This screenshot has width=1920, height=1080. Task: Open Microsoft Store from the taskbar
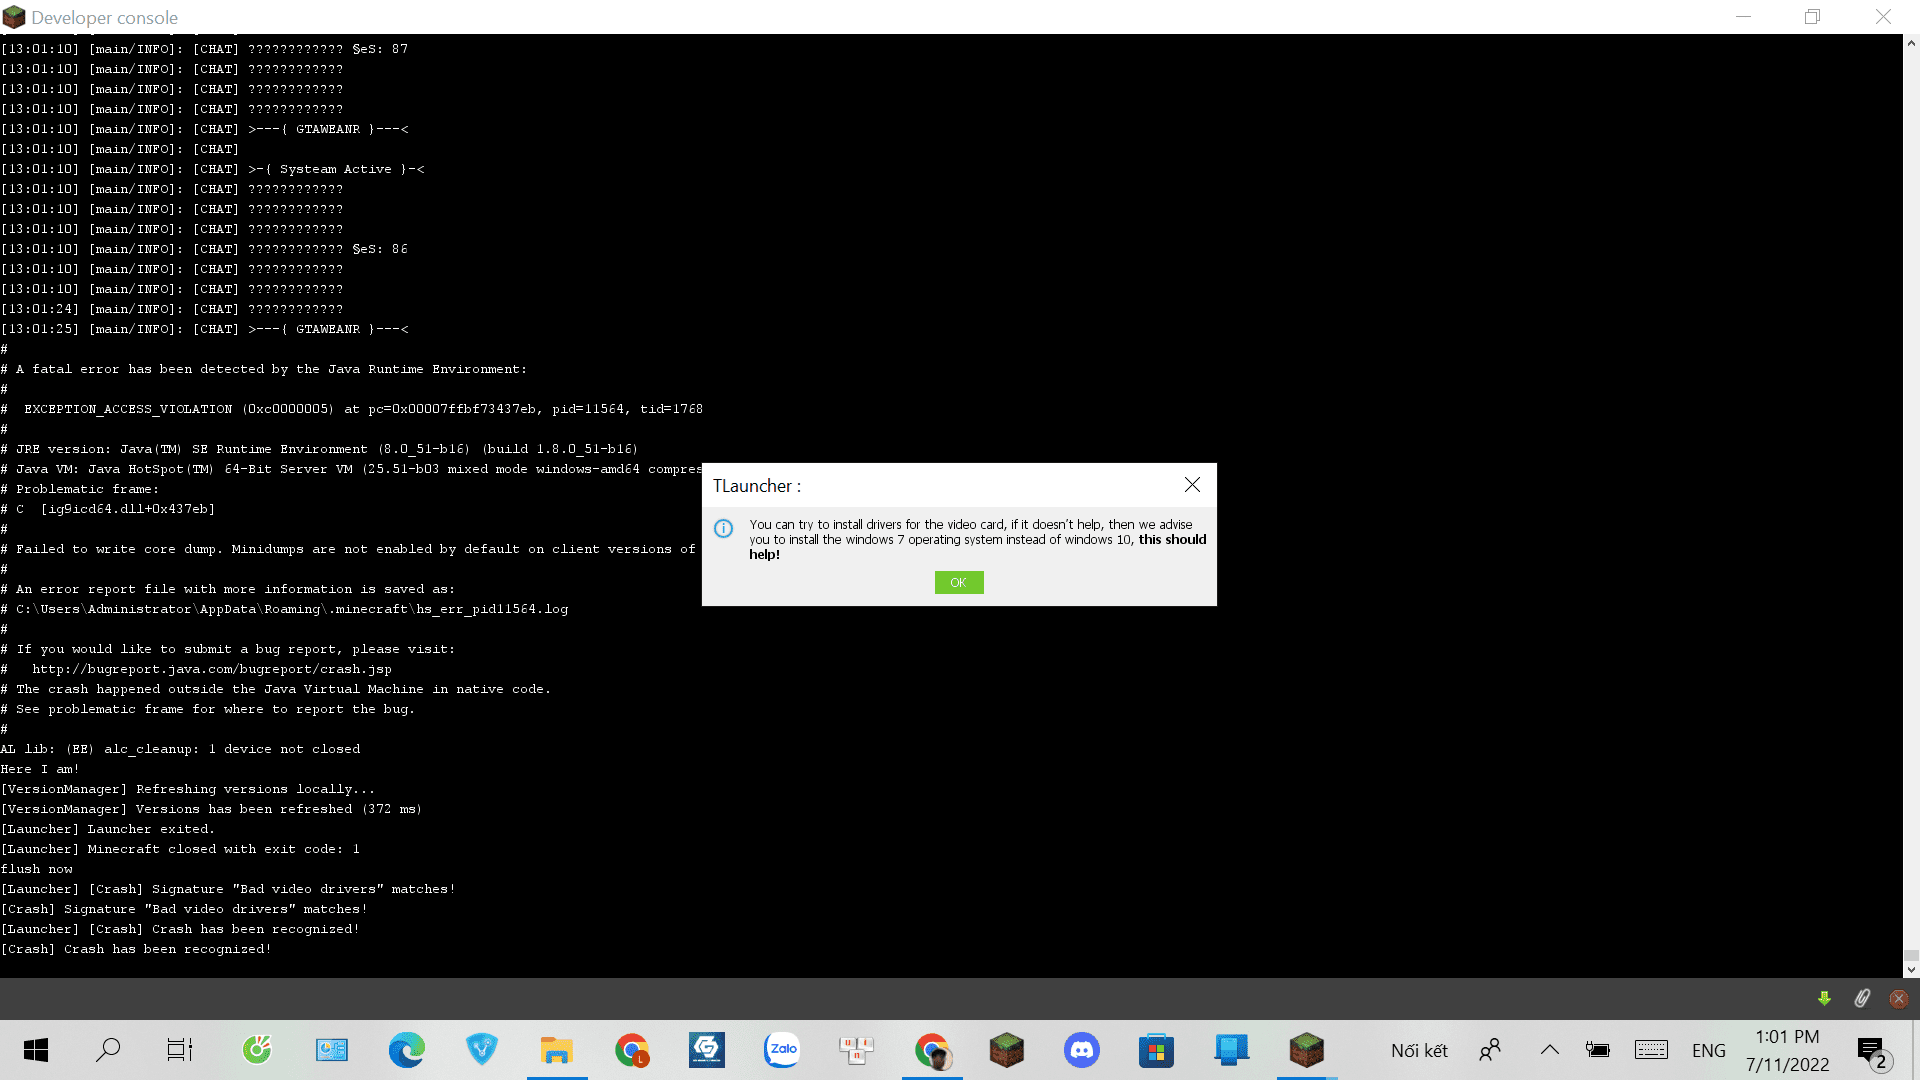click(1156, 1050)
